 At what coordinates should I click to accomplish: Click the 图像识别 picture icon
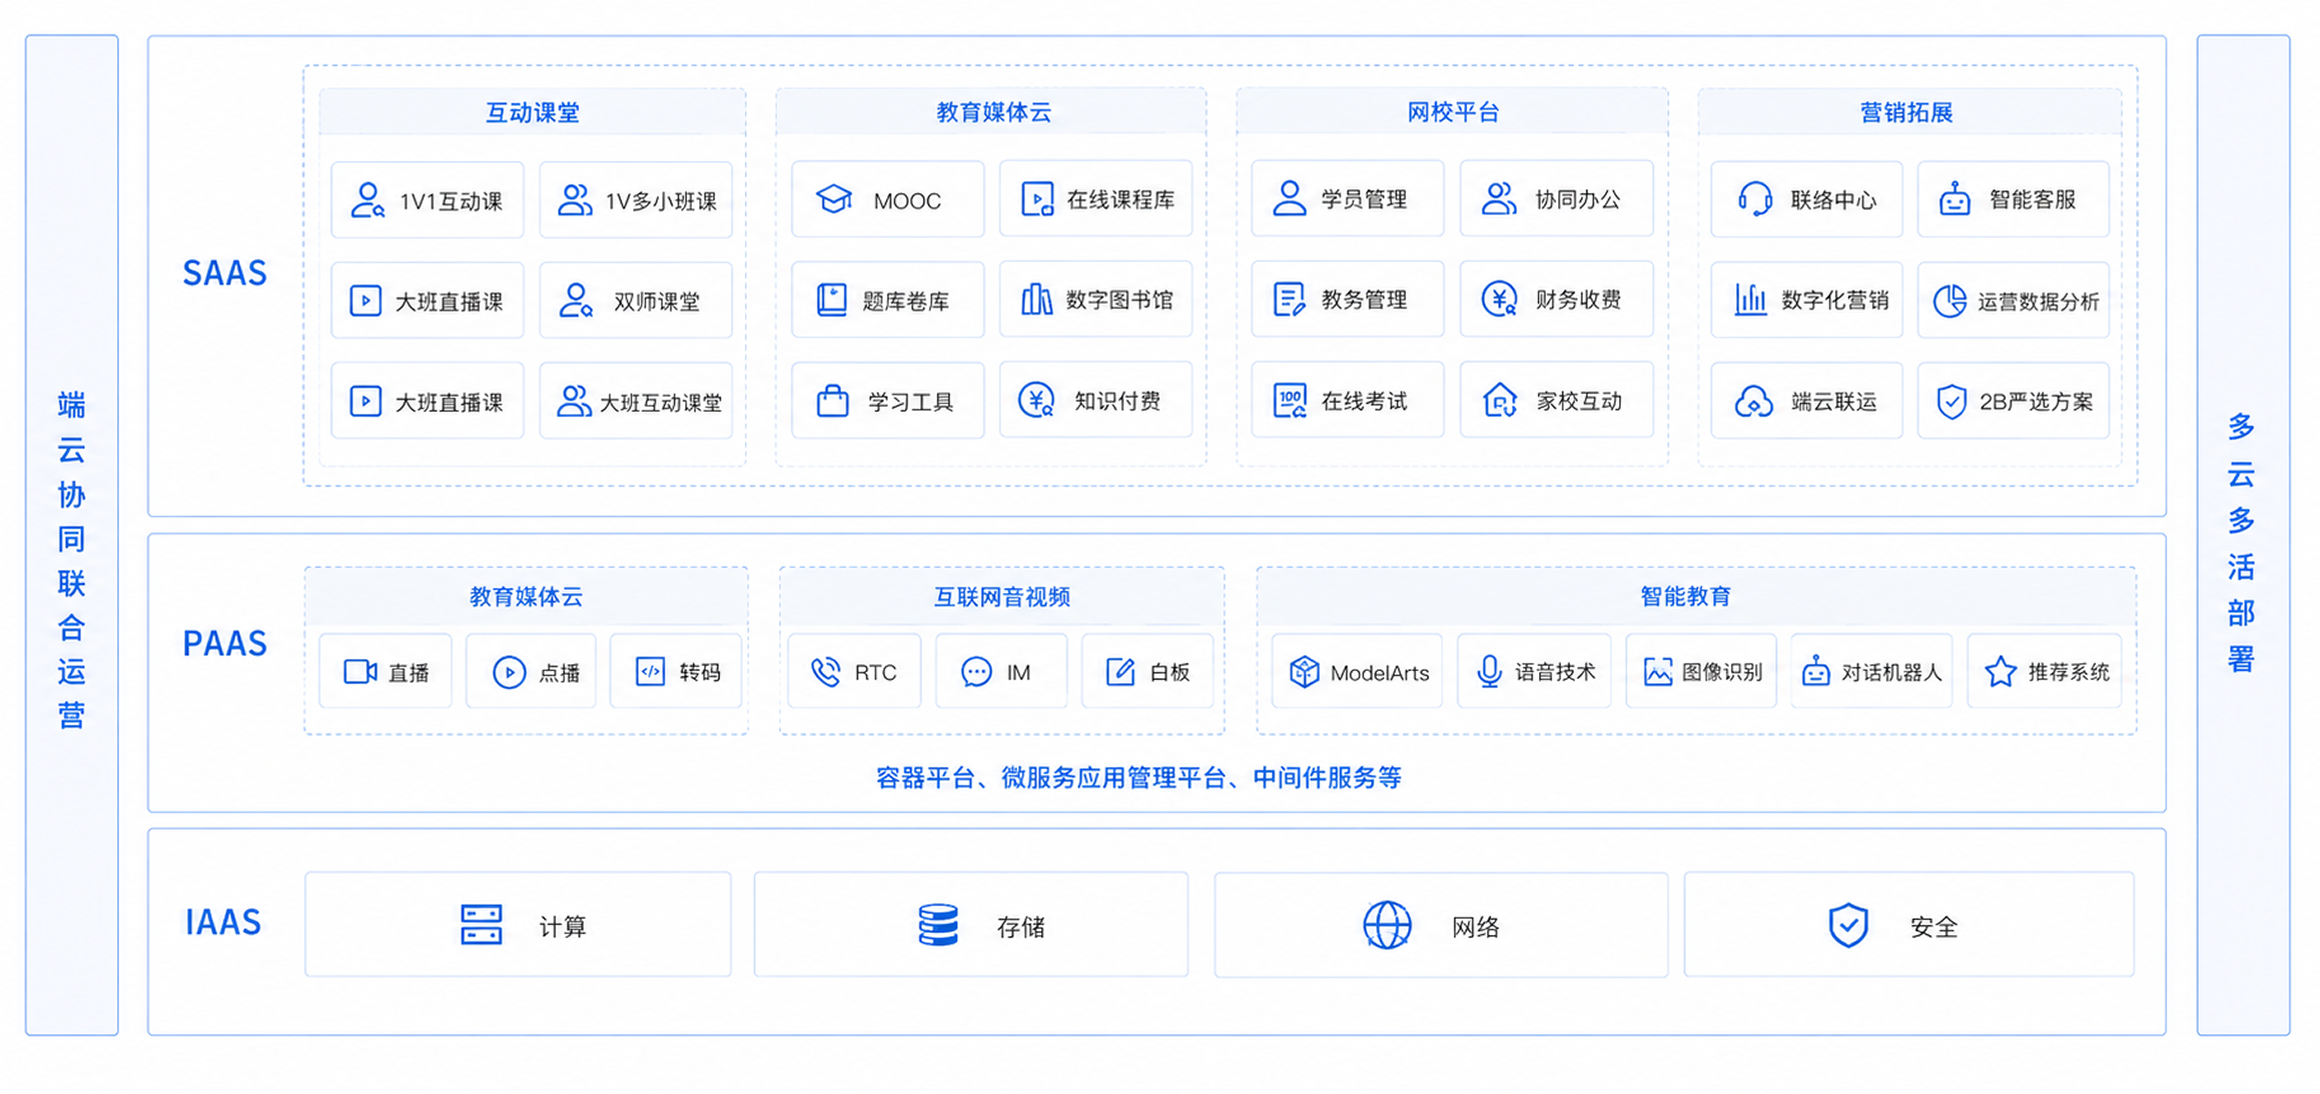click(x=1658, y=672)
